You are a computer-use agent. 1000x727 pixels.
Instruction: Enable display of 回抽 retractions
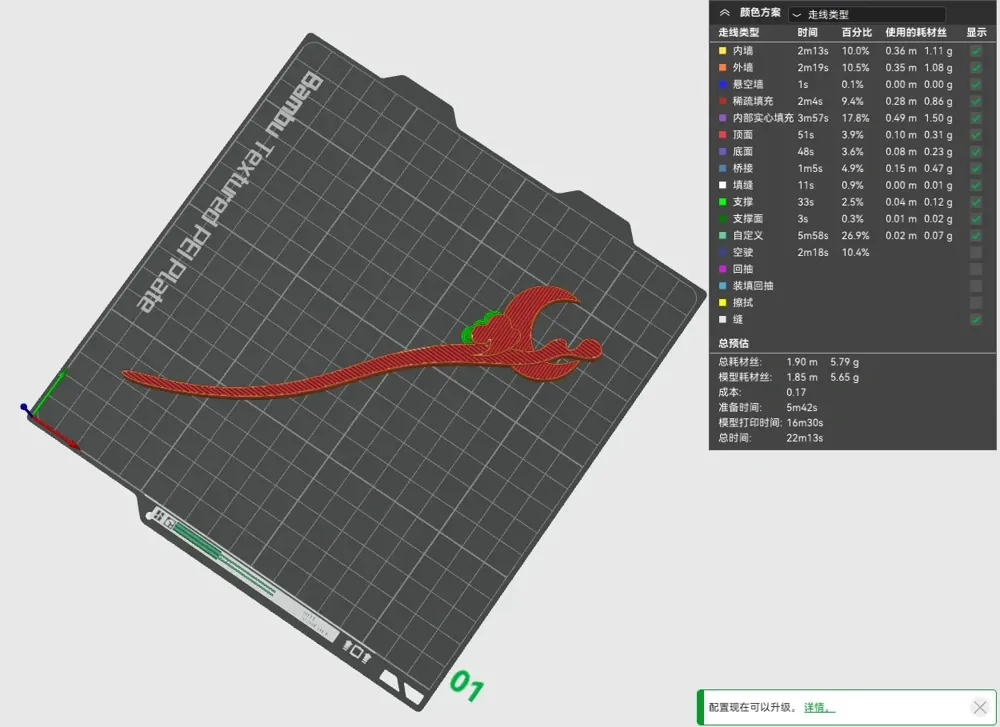tap(976, 269)
